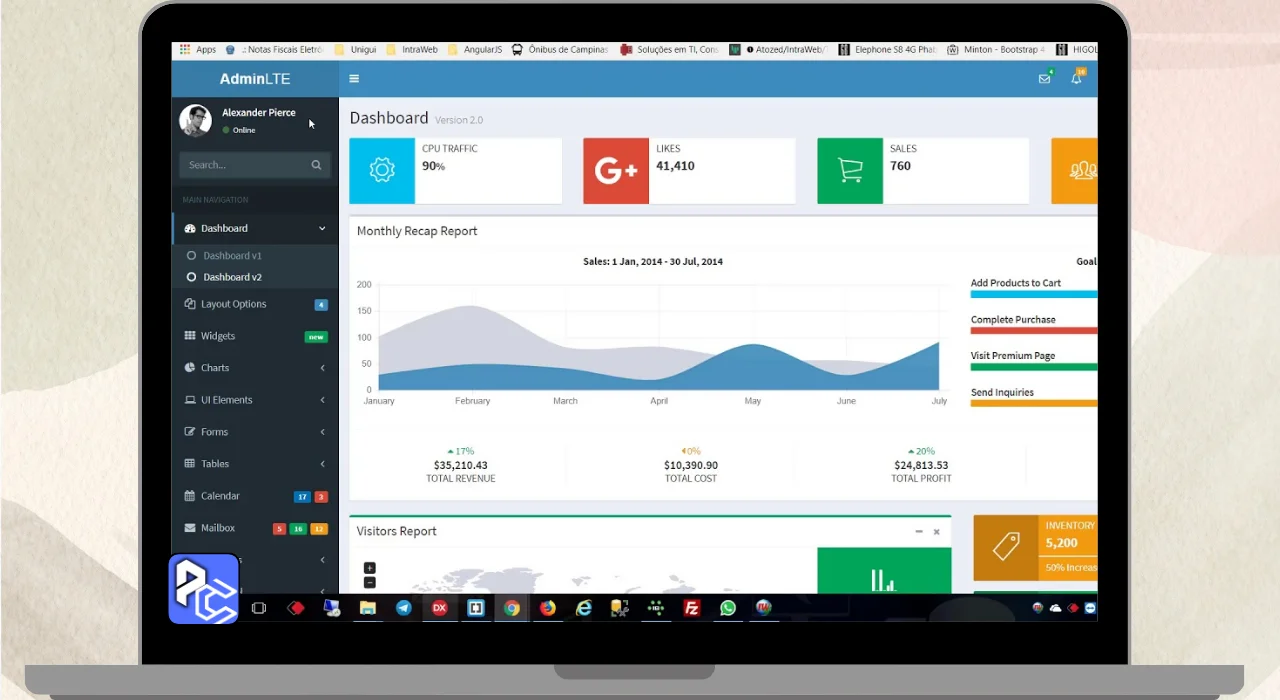The width and height of the screenshot is (1280, 700).
Task: Expand the Forms menu arrow
Action: pos(323,432)
